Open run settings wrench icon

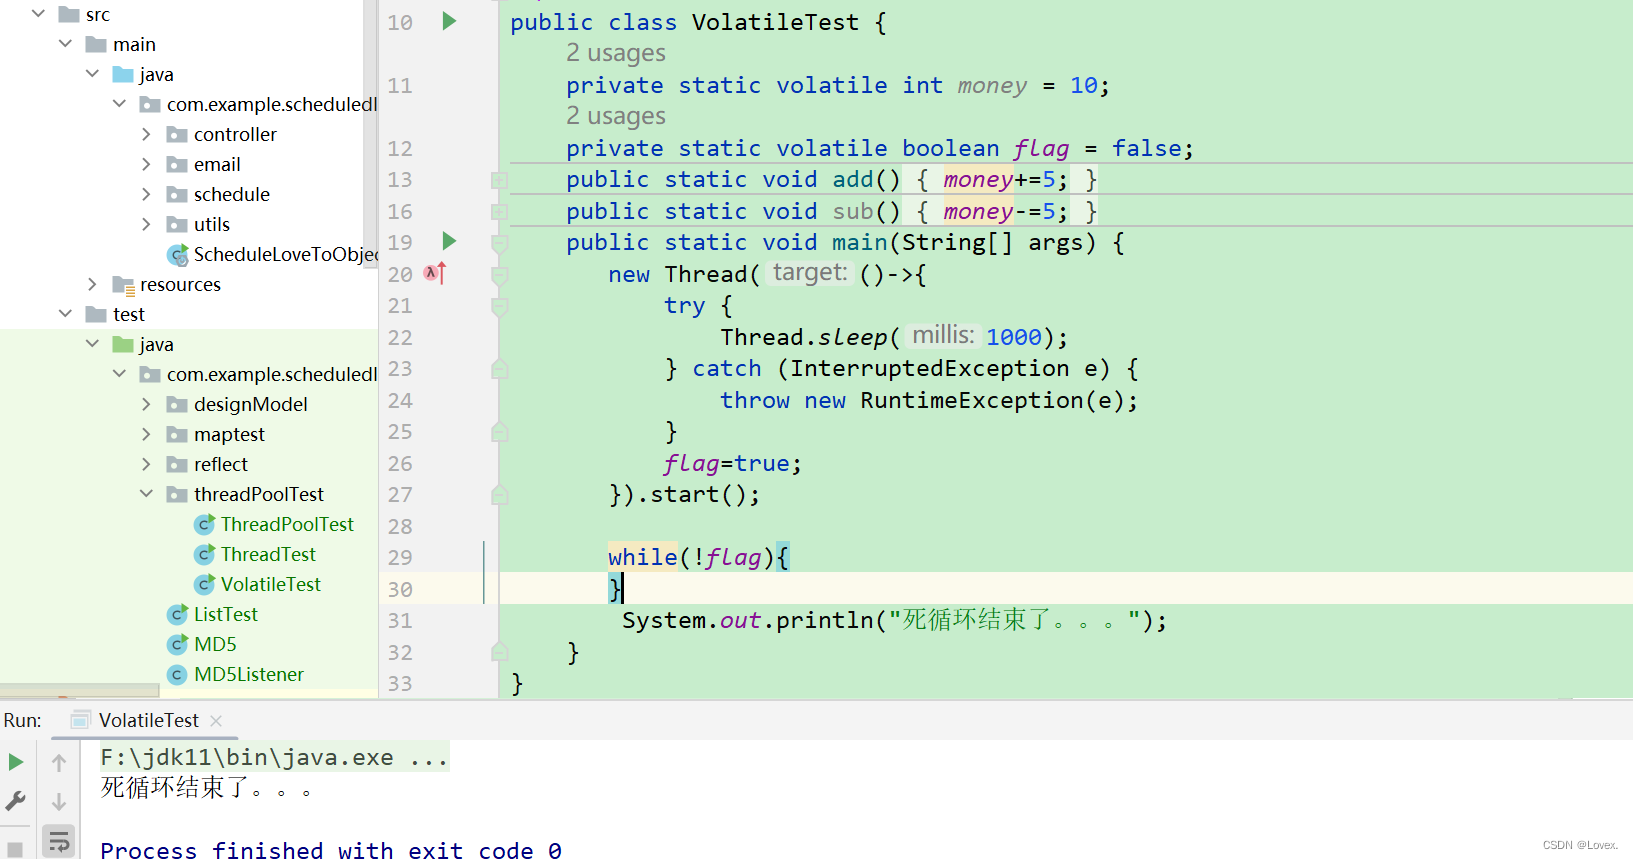click(16, 801)
